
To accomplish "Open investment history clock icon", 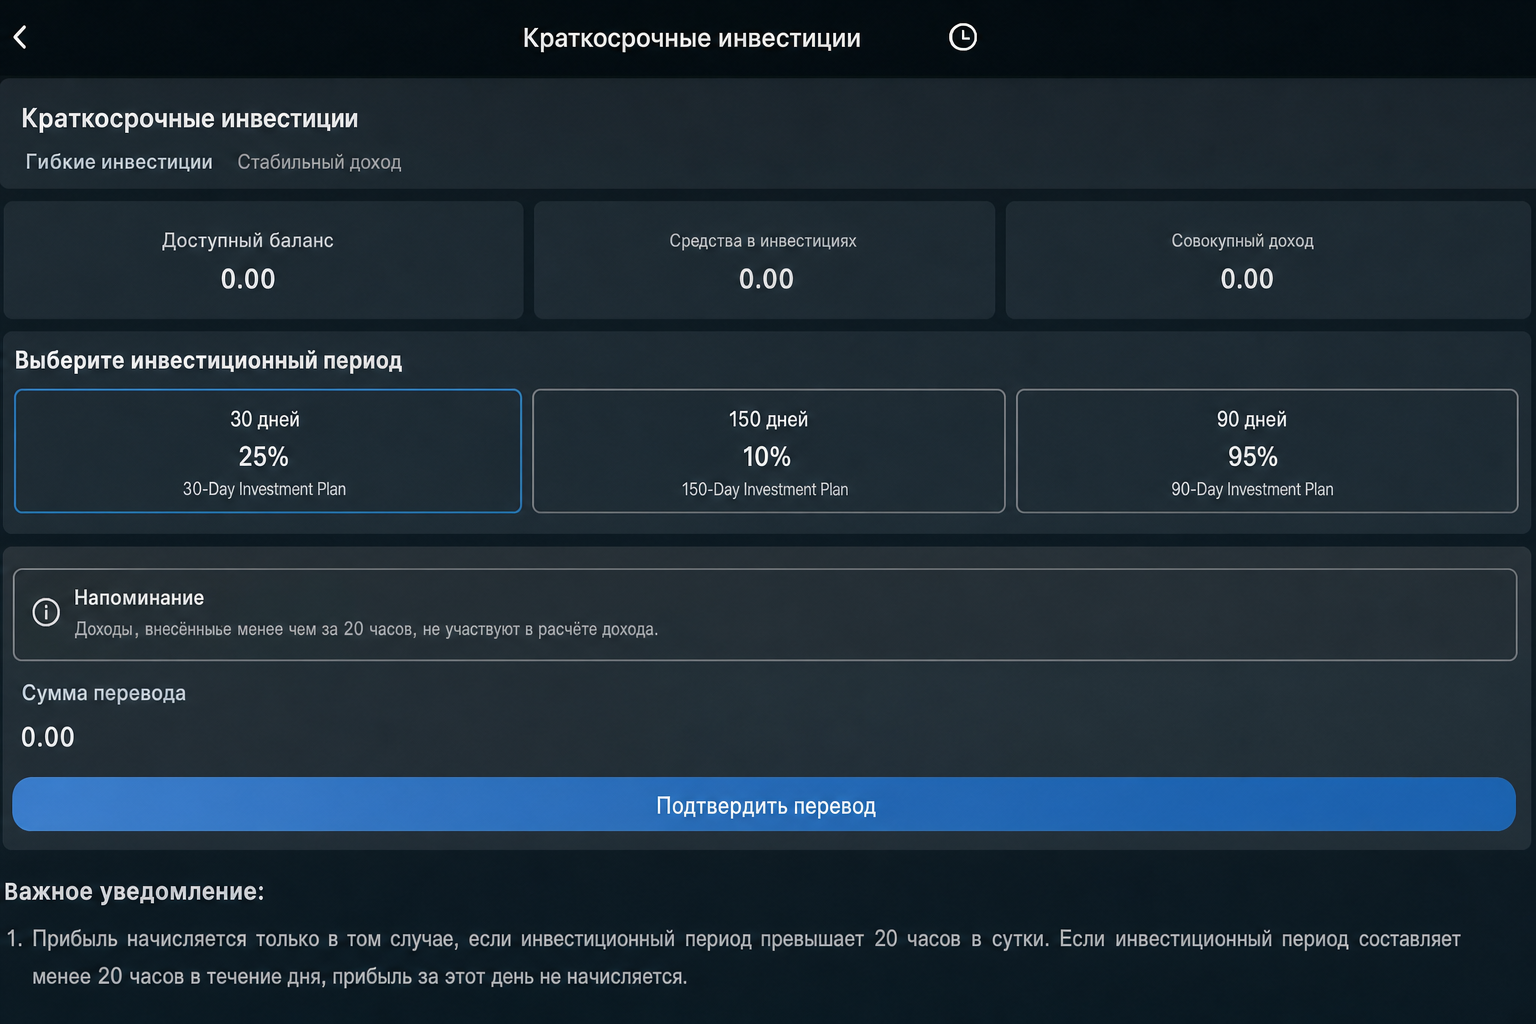I will [962, 37].
